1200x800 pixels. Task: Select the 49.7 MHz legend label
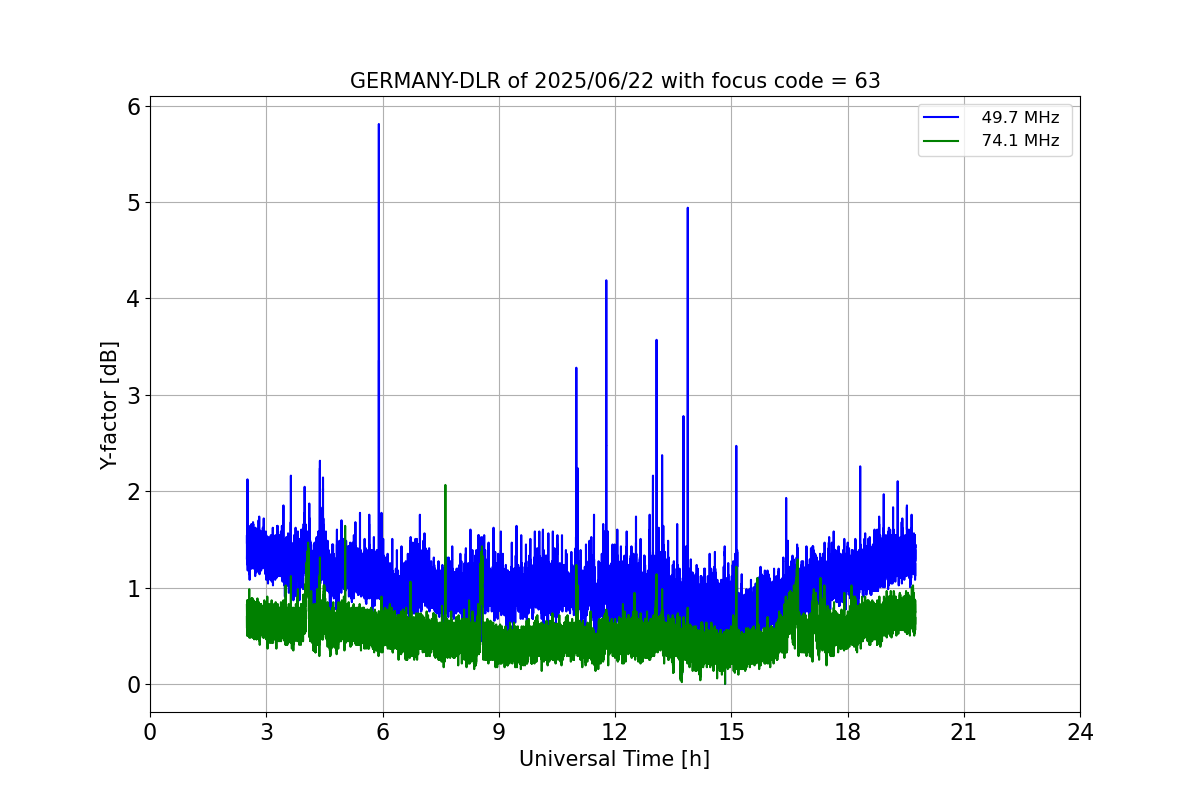1020,118
